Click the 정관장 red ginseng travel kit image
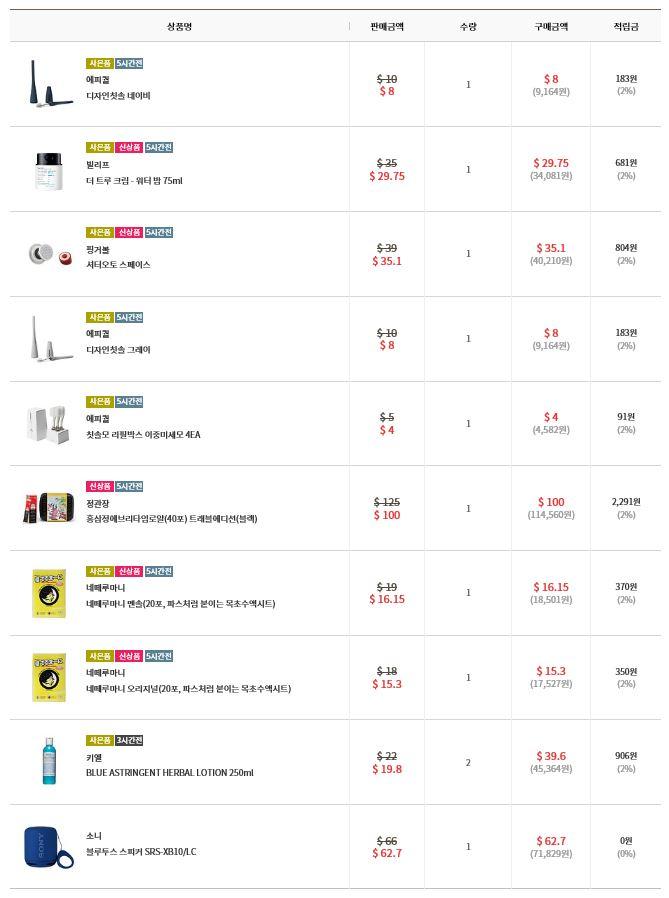Image resolution: width=669 pixels, height=898 pixels. (49, 508)
